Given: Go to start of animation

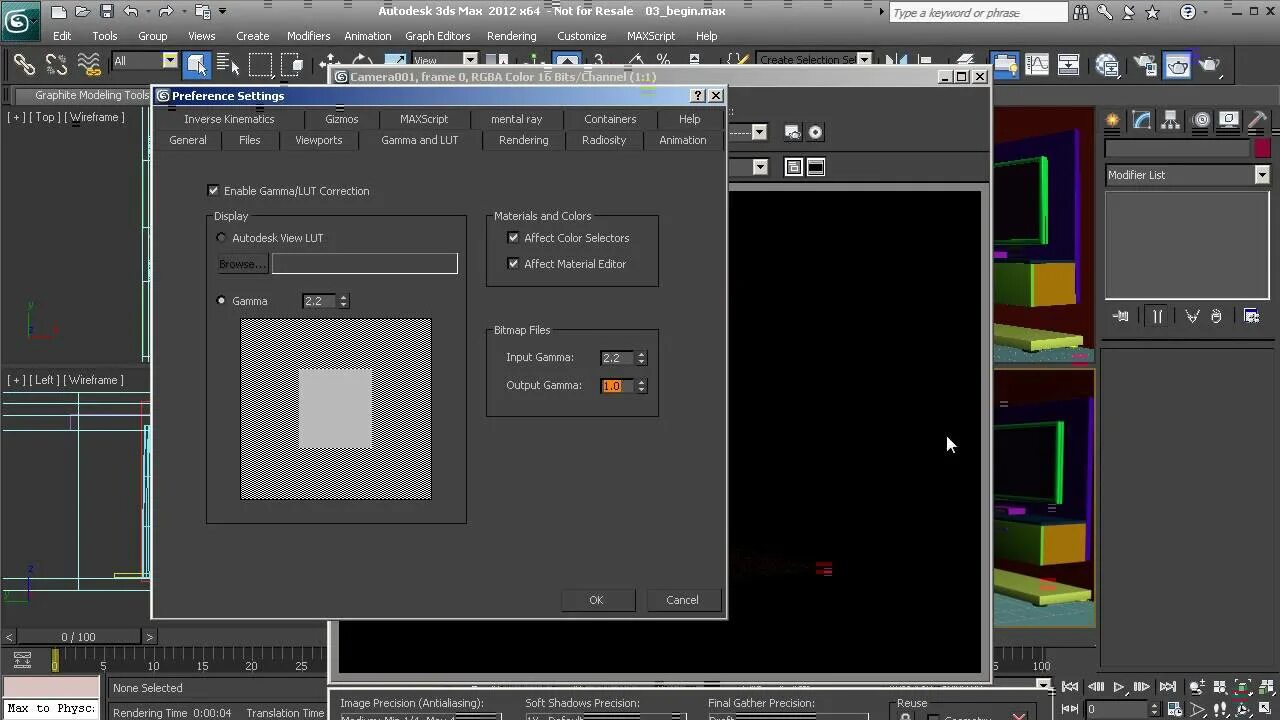Looking at the screenshot, I should coord(1070,687).
